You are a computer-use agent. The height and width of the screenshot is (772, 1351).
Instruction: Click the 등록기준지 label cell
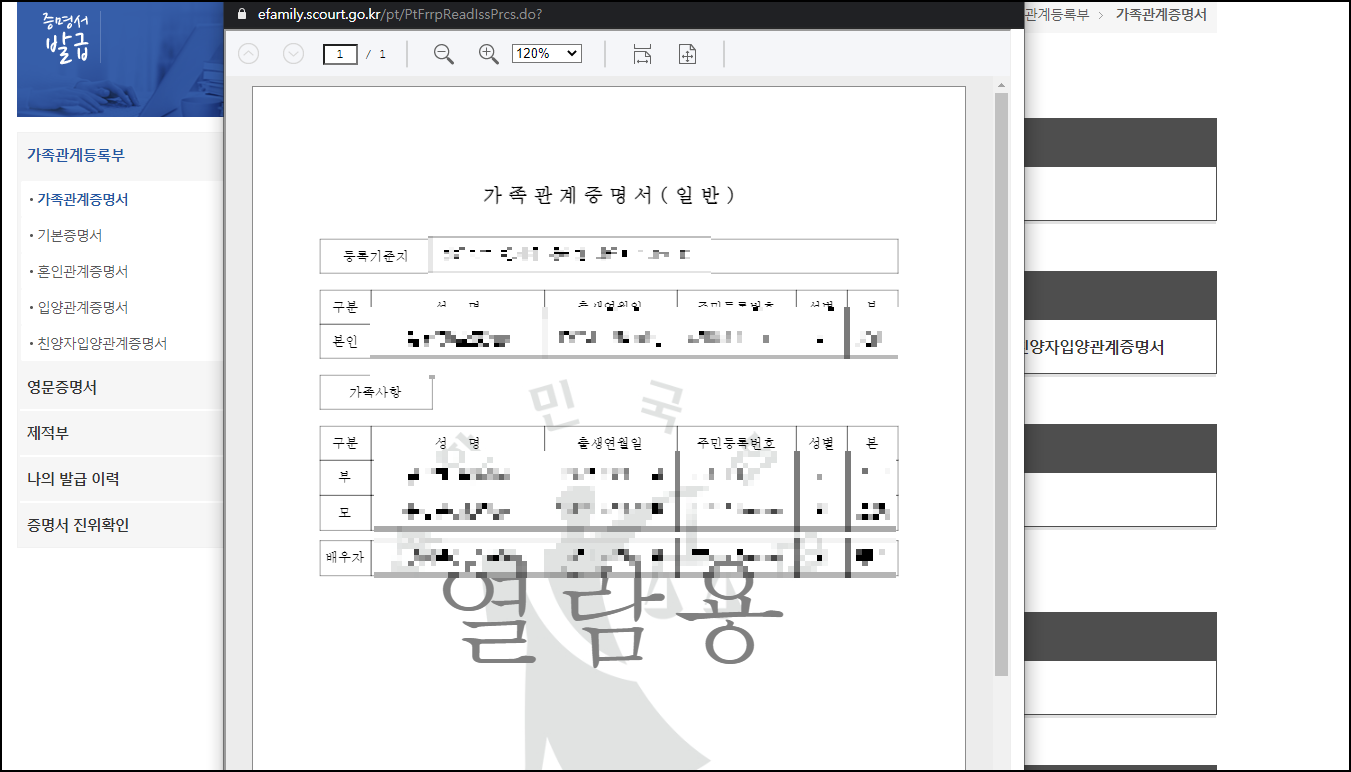pos(375,256)
